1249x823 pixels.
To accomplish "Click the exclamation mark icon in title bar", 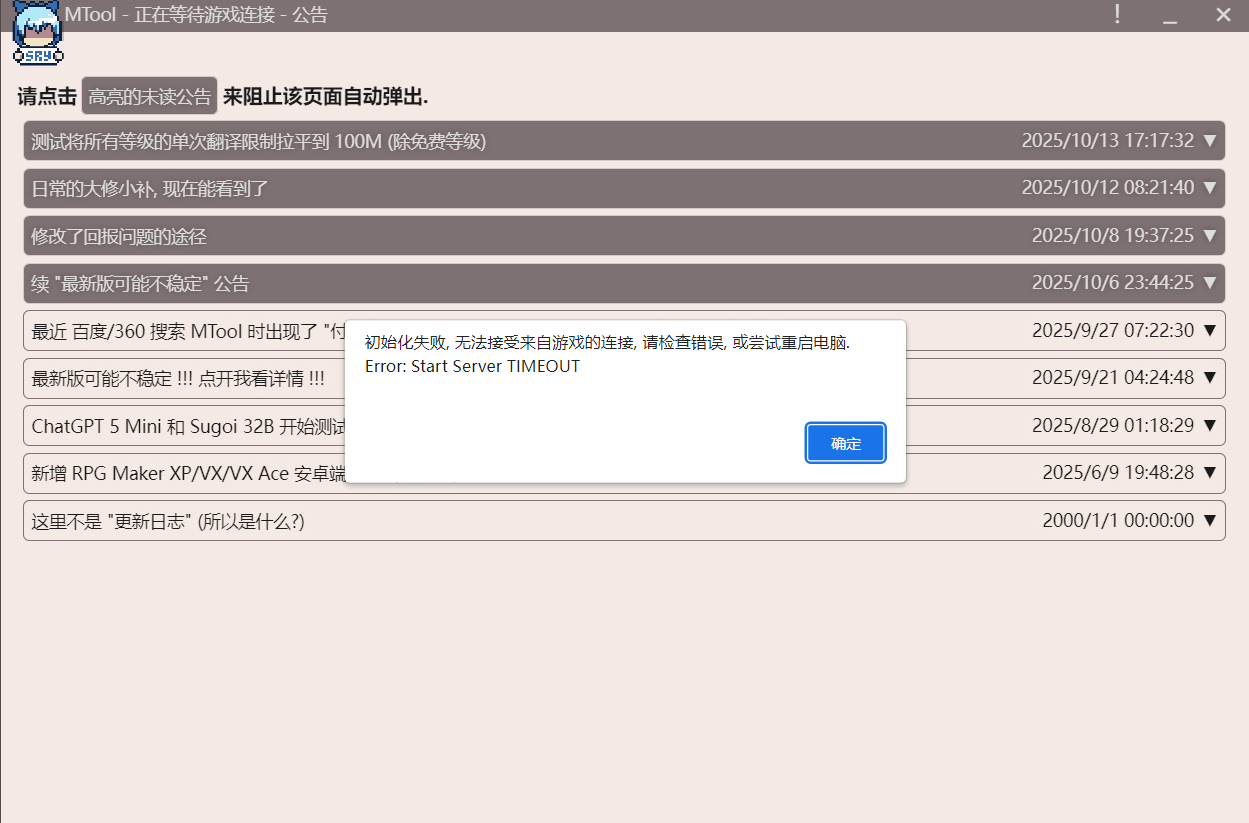I will (x=1117, y=15).
